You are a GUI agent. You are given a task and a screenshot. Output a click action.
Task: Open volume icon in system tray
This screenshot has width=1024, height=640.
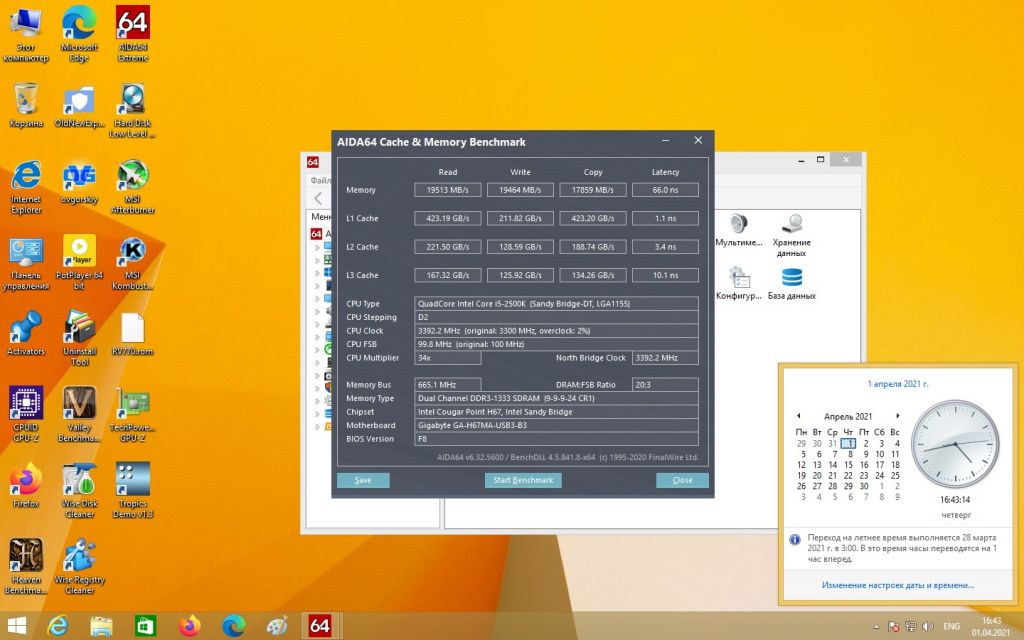[x=927, y=626]
